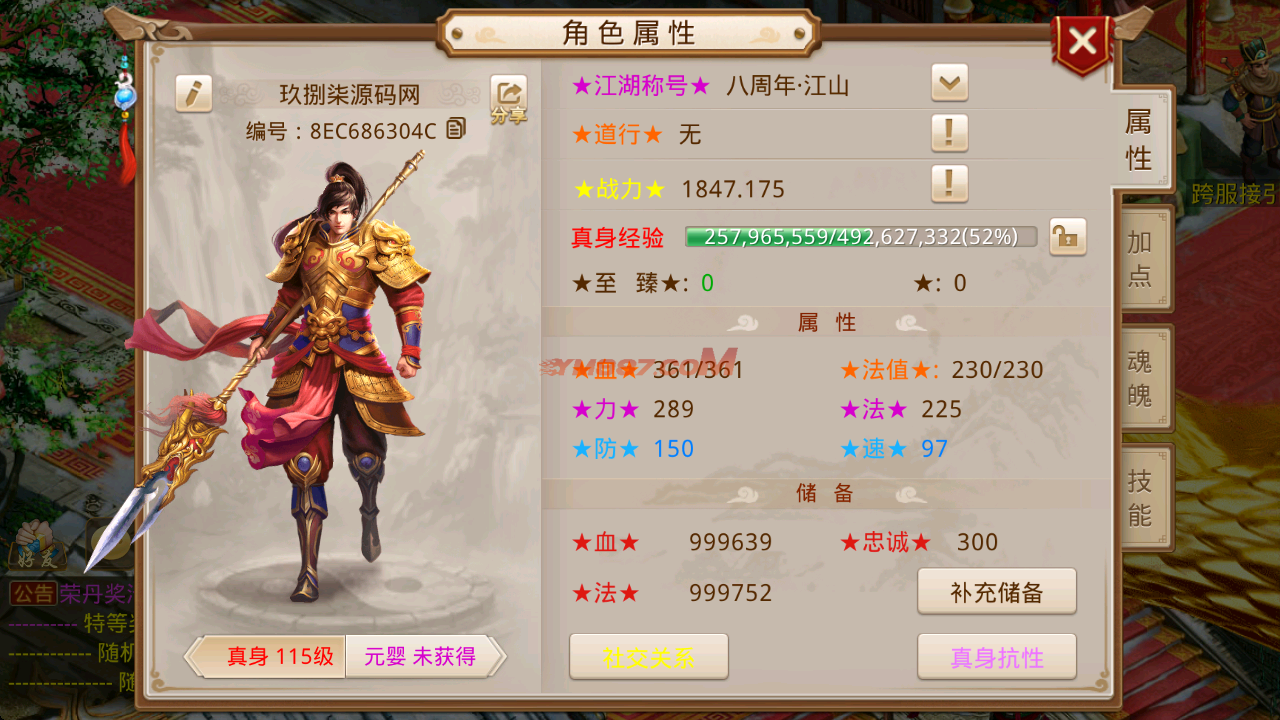Screen dimensions: 1280x720
Task: Open the 魂魄 side tab
Action: [x=1142, y=378]
